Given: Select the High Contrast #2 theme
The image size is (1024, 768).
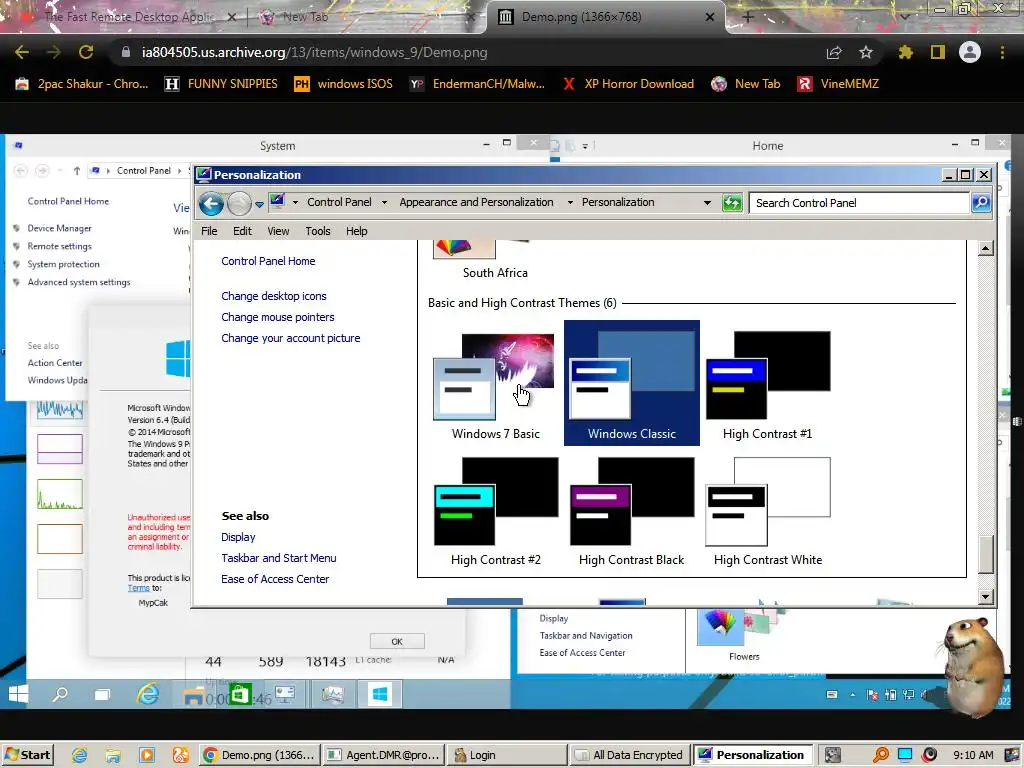Looking at the screenshot, I should click(x=496, y=511).
